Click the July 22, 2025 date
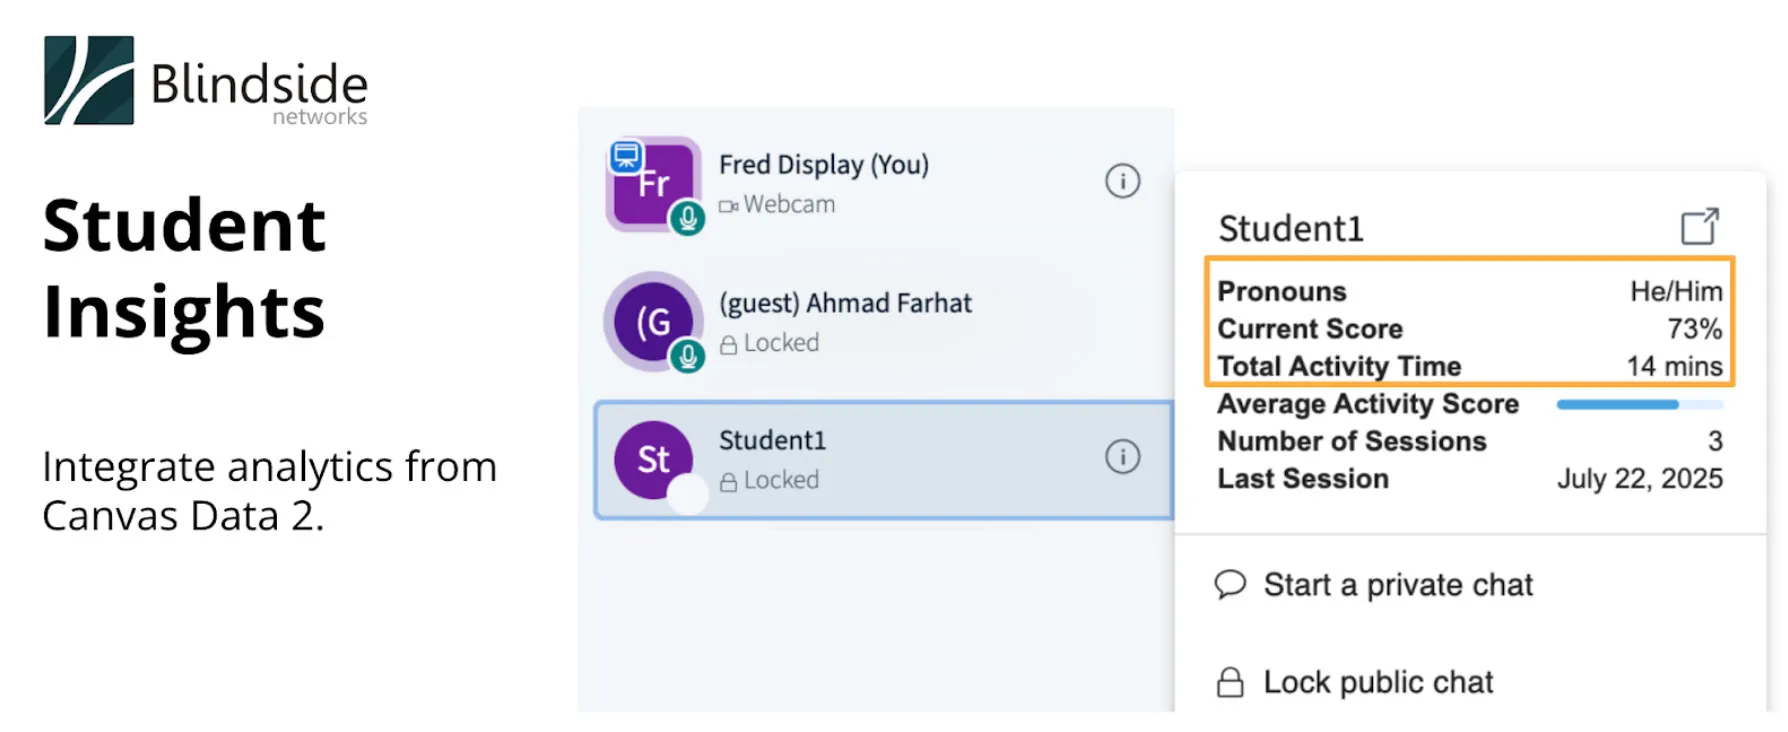This screenshot has height=732, width=1788. 1640,479
